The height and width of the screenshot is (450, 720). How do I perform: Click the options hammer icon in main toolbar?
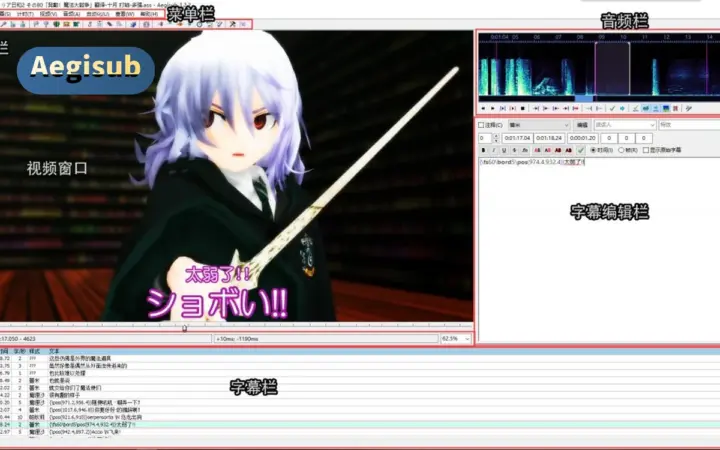232,24
